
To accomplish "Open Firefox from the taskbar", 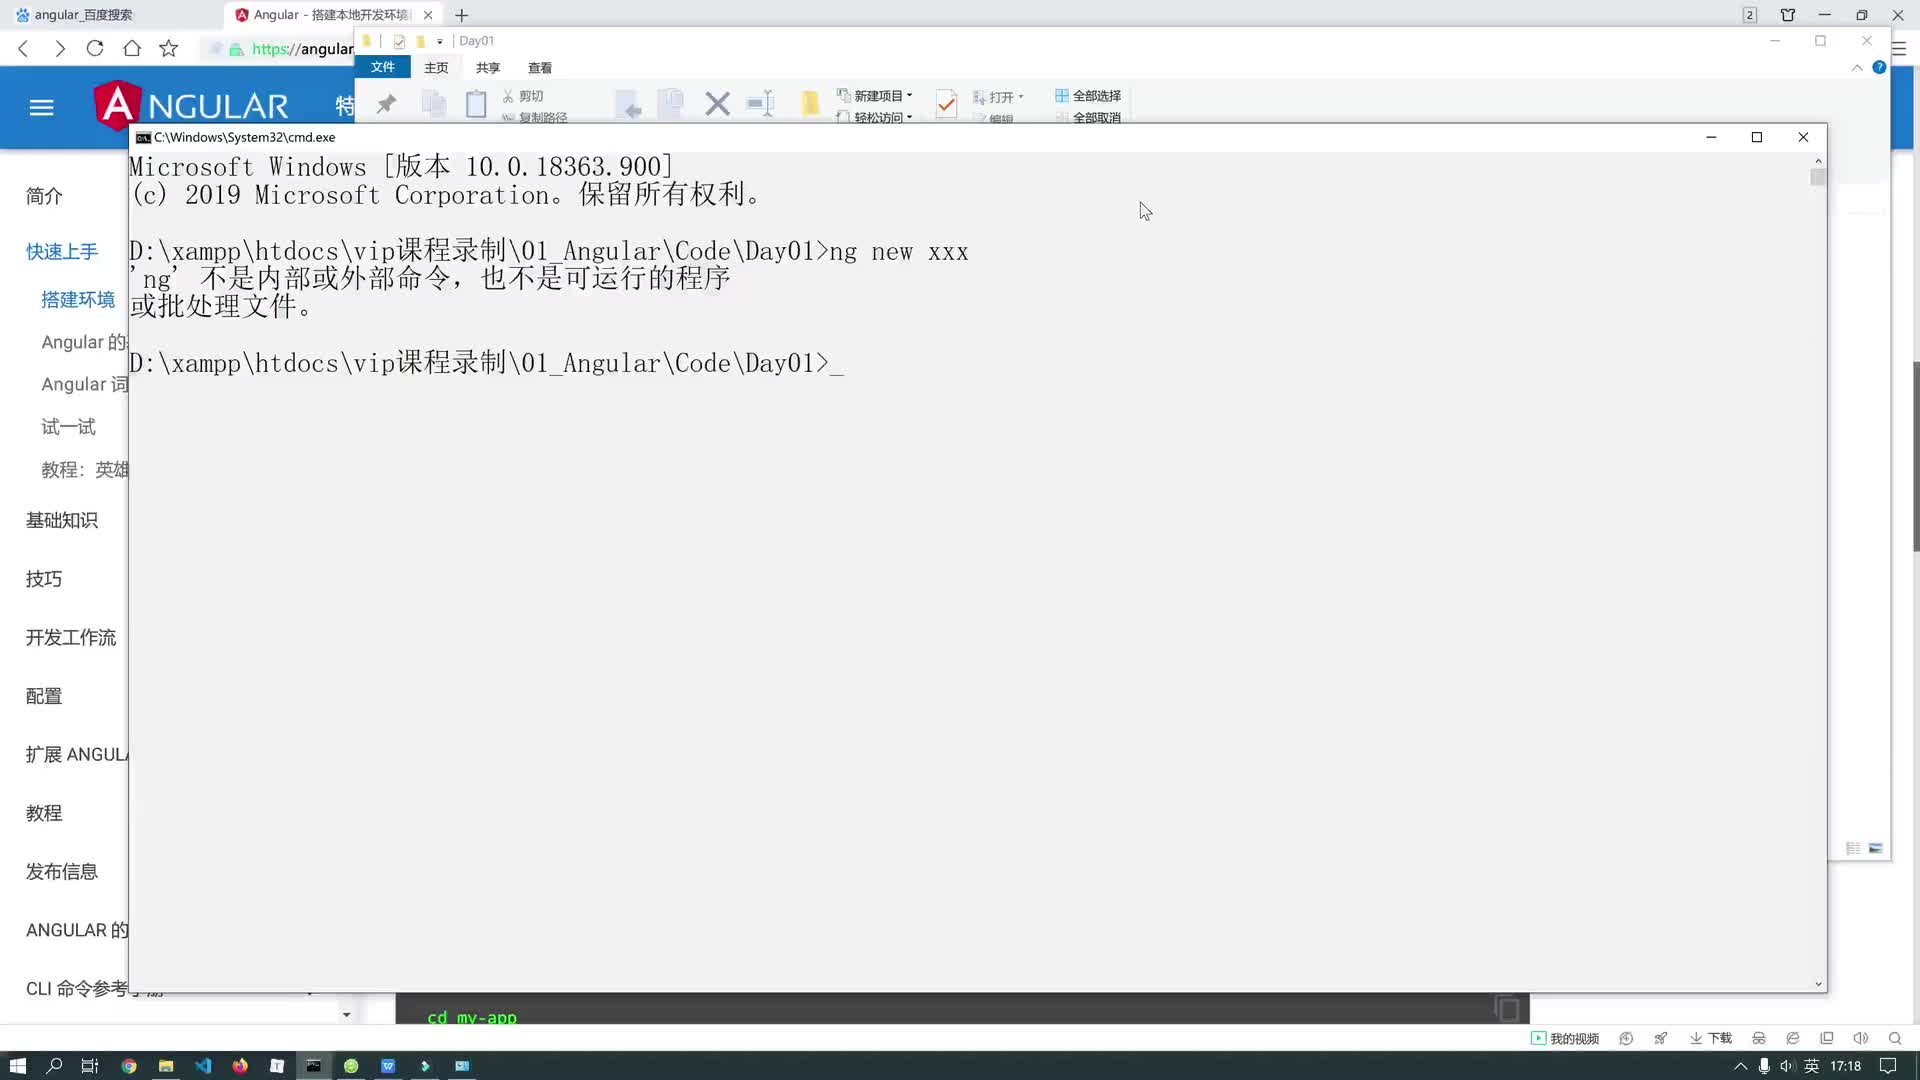I will click(x=240, y=1066).
